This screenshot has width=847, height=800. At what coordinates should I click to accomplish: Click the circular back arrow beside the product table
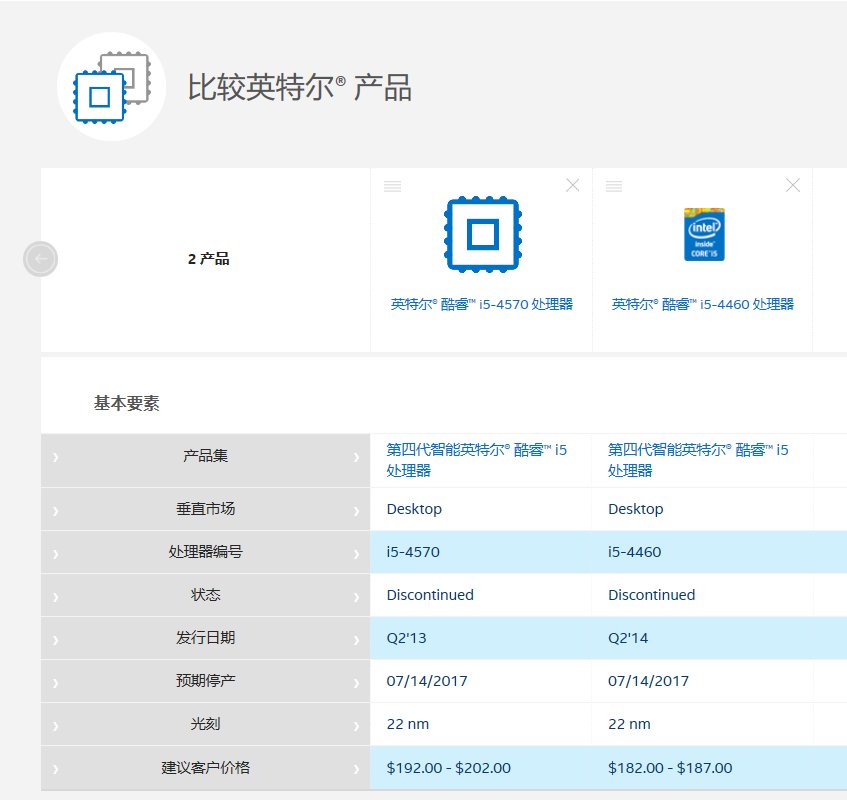pos(40,259)
